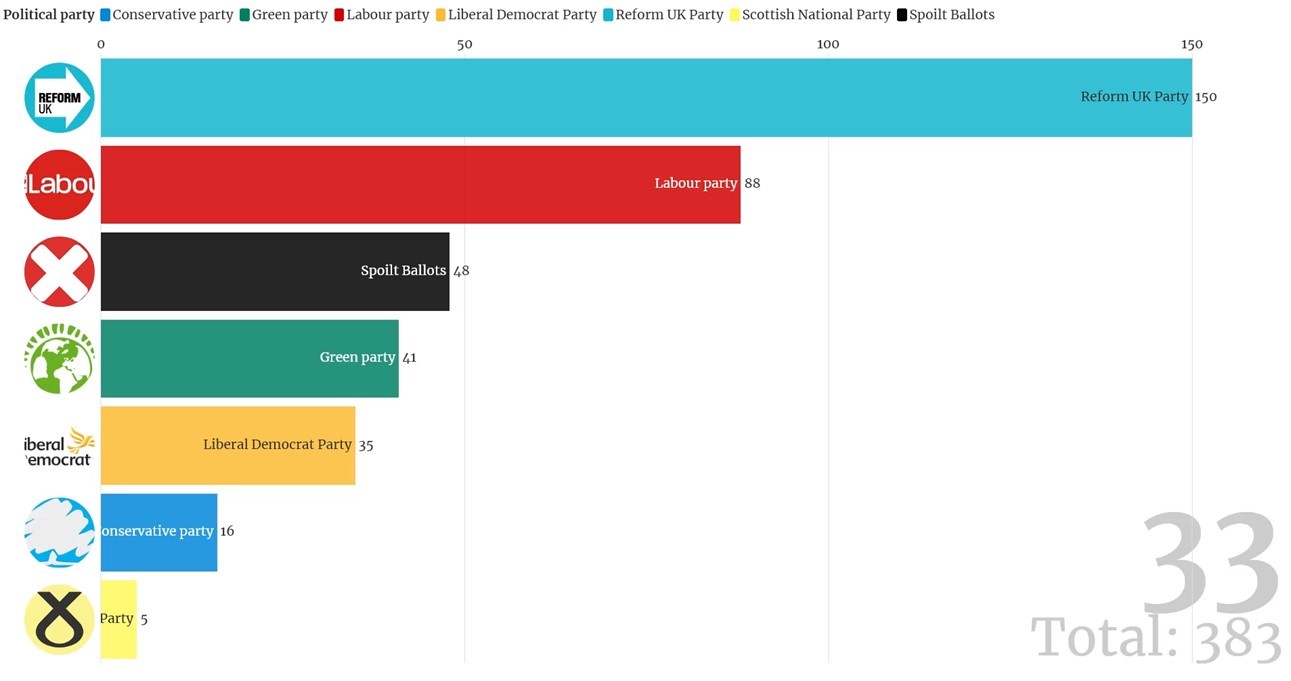1291x681 pixels.
Task: Select "Liberal Democrat Party" in the legend
Action: pyautogui.click(x=523, y=15)
